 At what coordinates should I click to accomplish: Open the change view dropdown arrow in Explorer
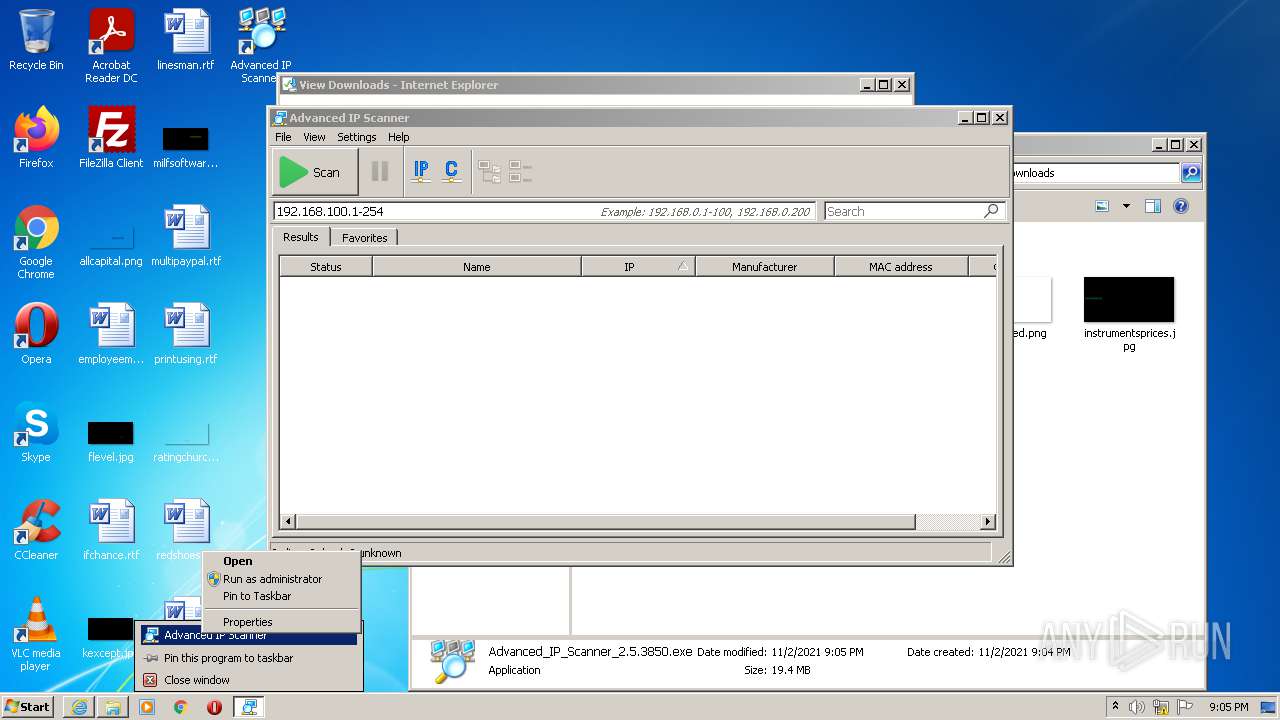pyautogui.click(x=1126, y=206)
